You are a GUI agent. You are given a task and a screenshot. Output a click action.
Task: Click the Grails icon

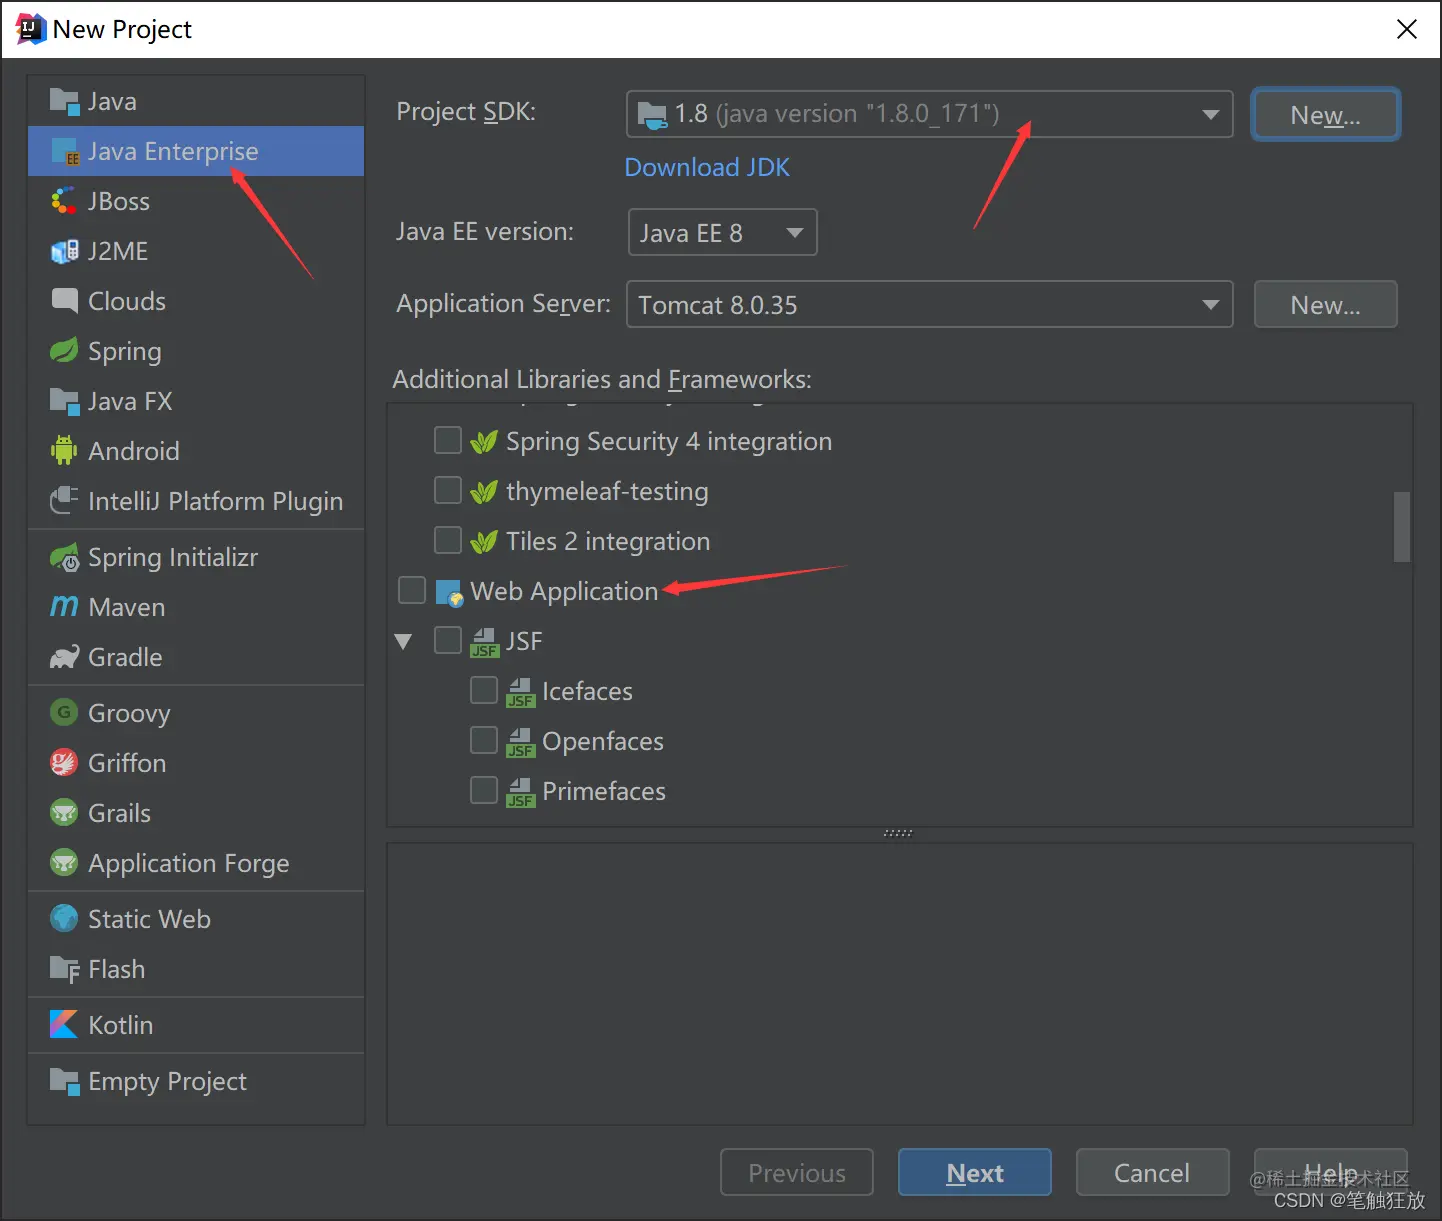[x=64, y=813]
